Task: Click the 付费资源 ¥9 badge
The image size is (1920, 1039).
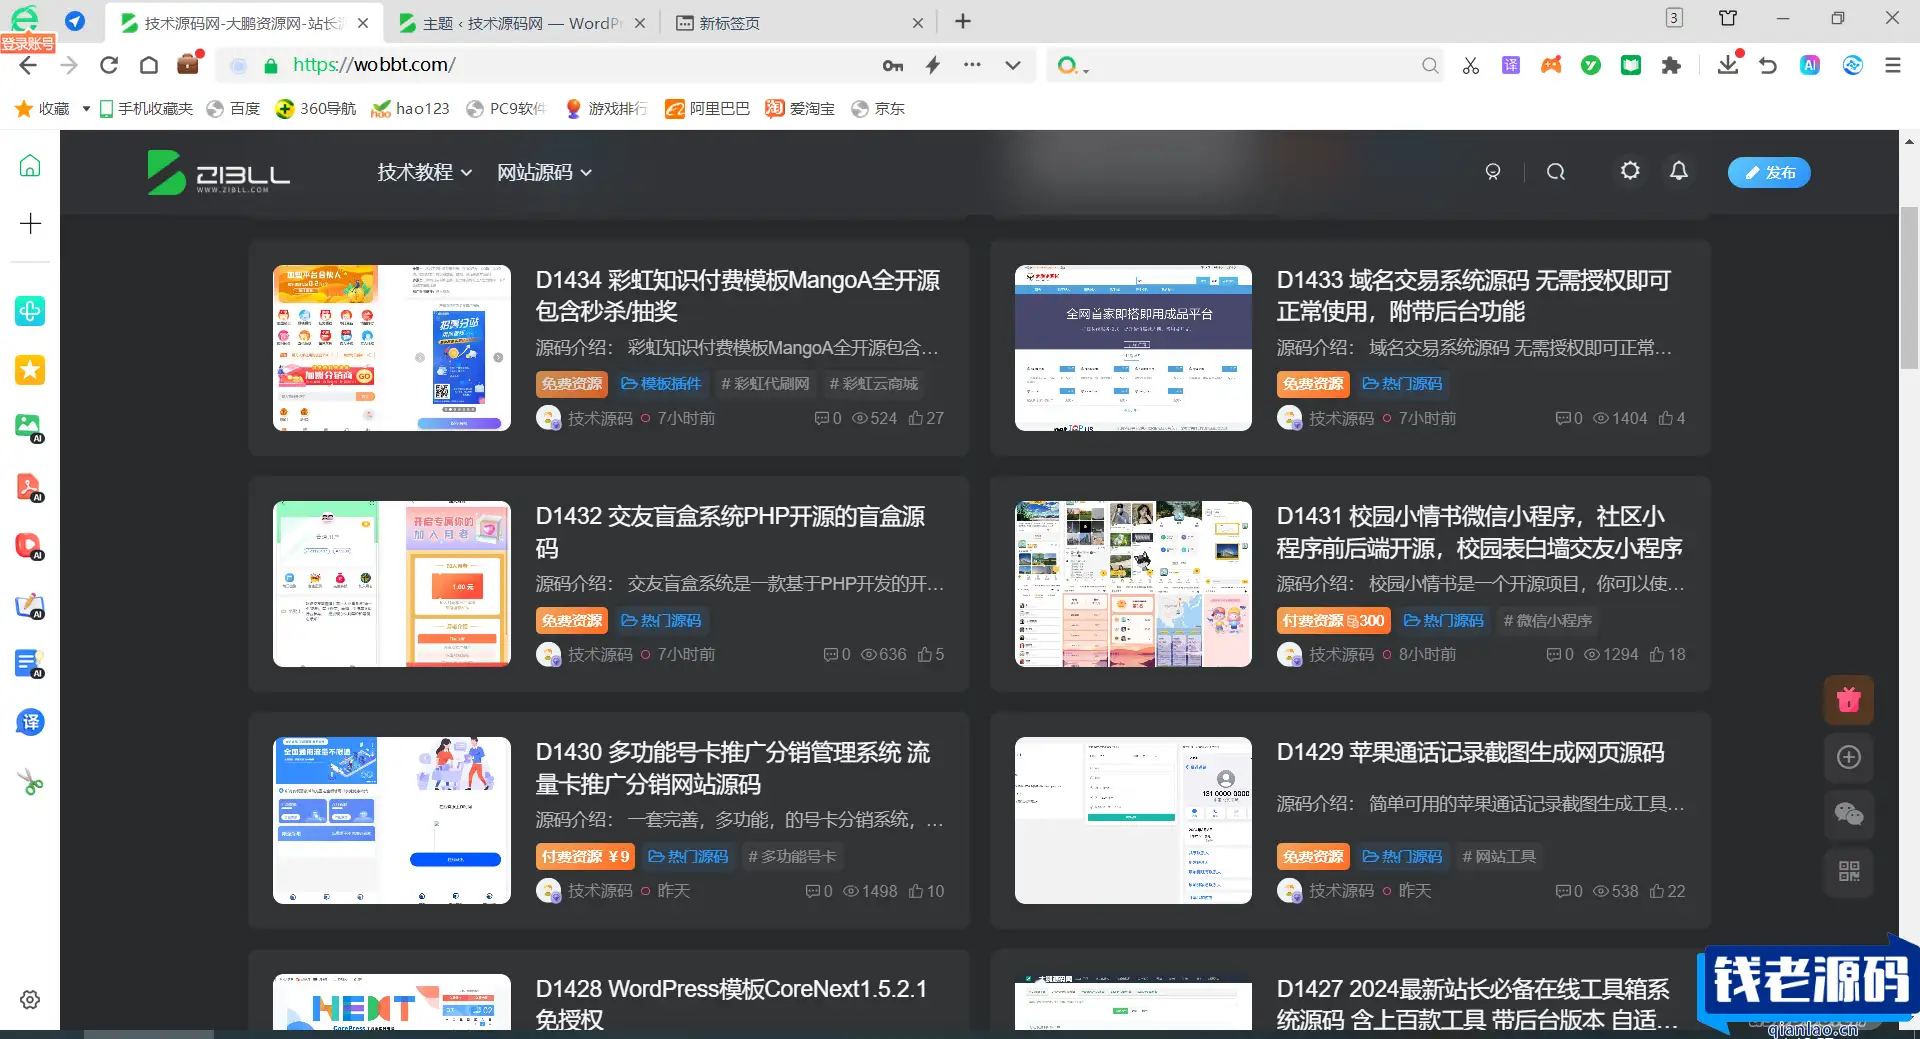Action: coord(586,857)
